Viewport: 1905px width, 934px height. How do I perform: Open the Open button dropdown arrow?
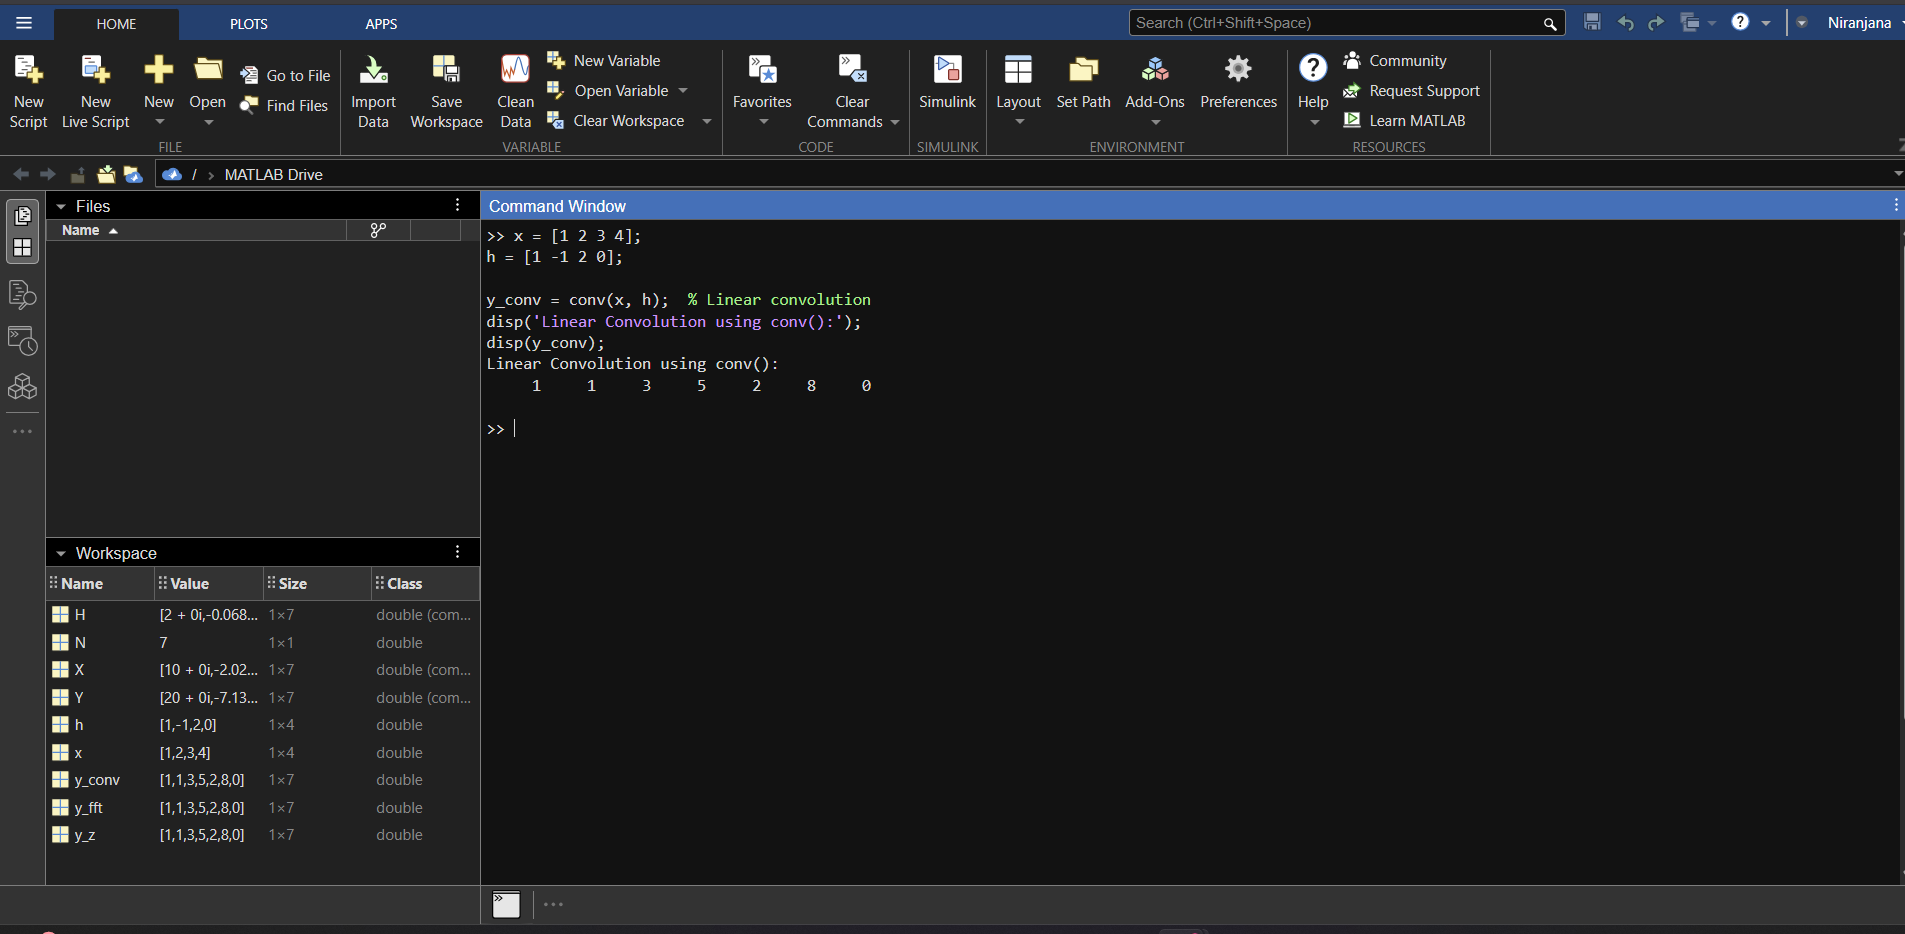tap(208, 123)
